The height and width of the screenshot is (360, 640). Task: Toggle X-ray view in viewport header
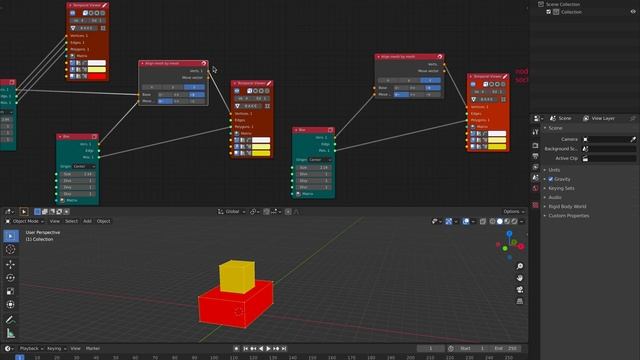point(483,221)
